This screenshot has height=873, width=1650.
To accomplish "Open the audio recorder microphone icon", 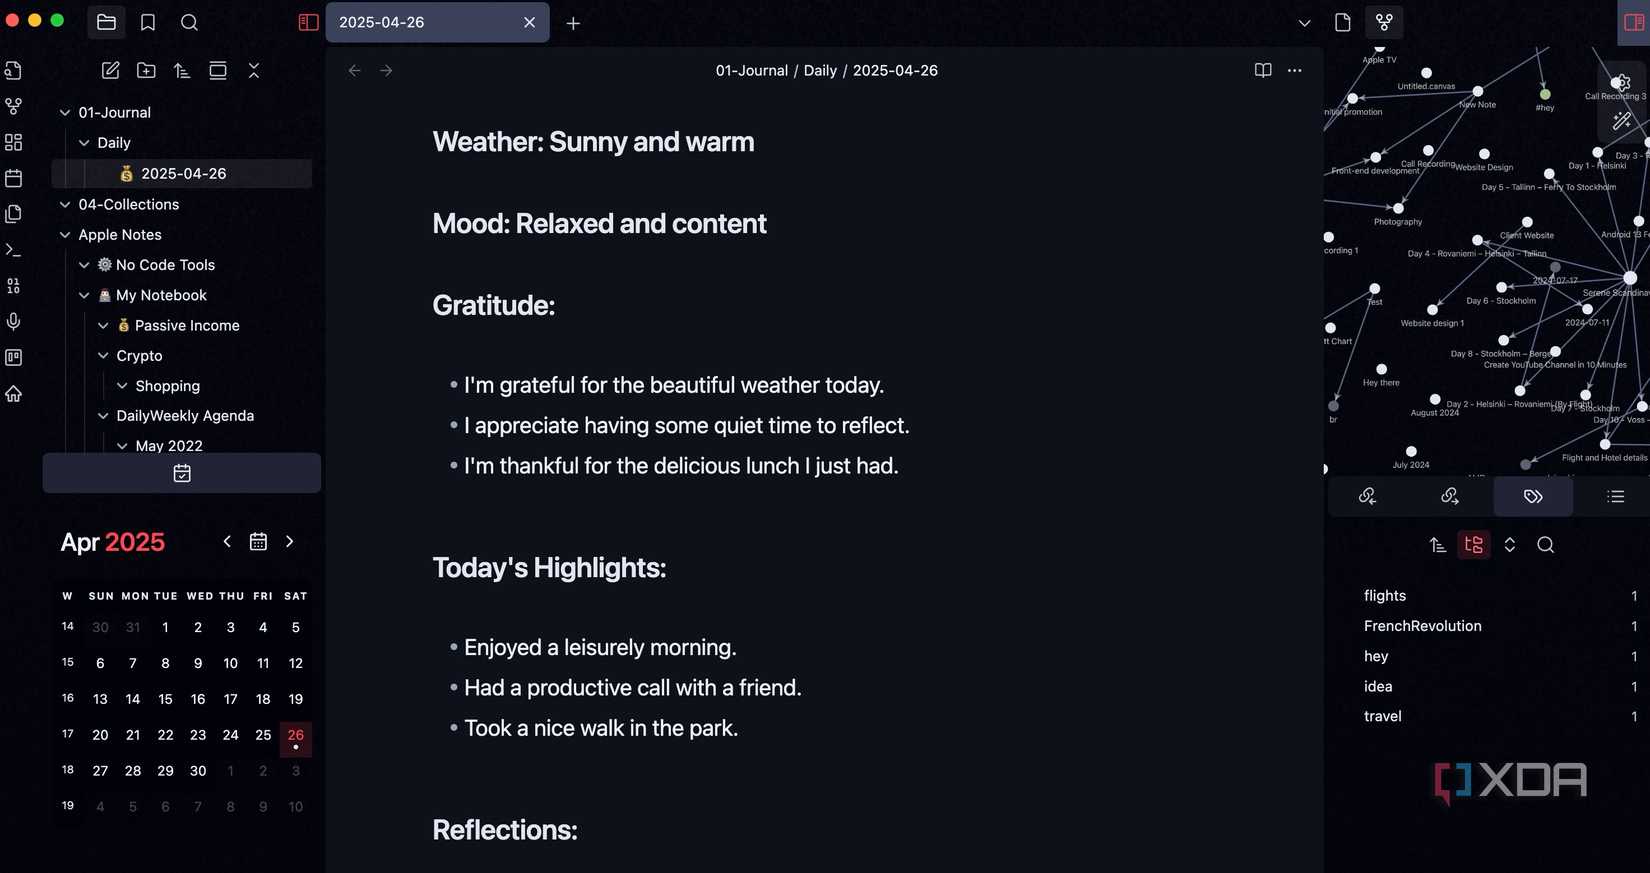I will 13,321.
